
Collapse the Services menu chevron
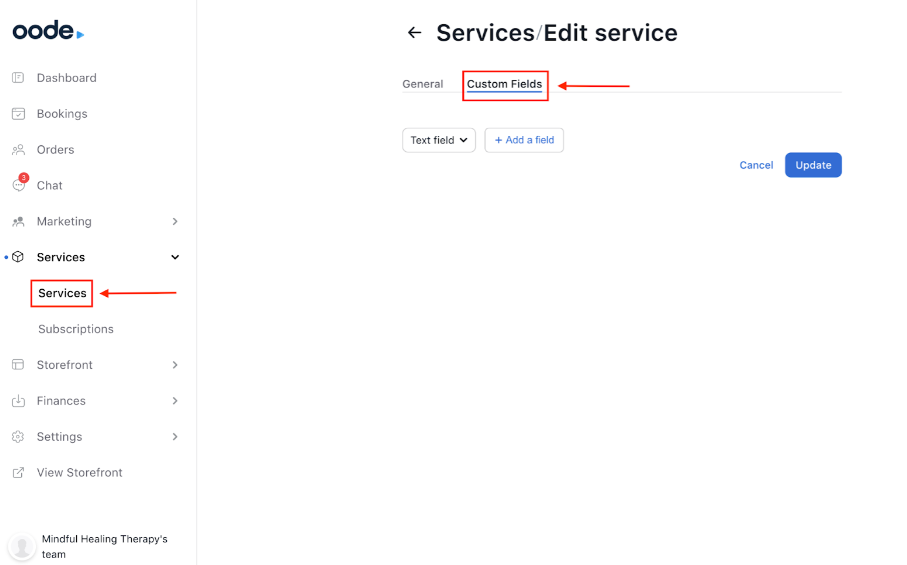tap(175, 257)
